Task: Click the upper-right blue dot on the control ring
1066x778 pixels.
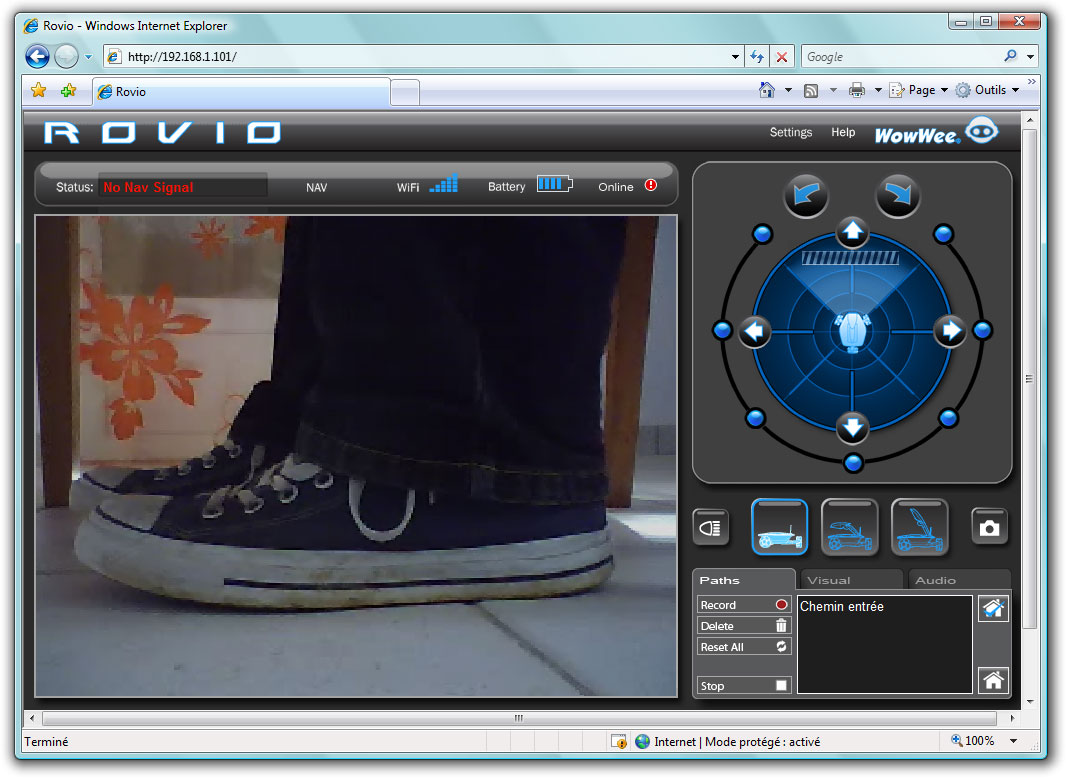Action: (943, 235)
